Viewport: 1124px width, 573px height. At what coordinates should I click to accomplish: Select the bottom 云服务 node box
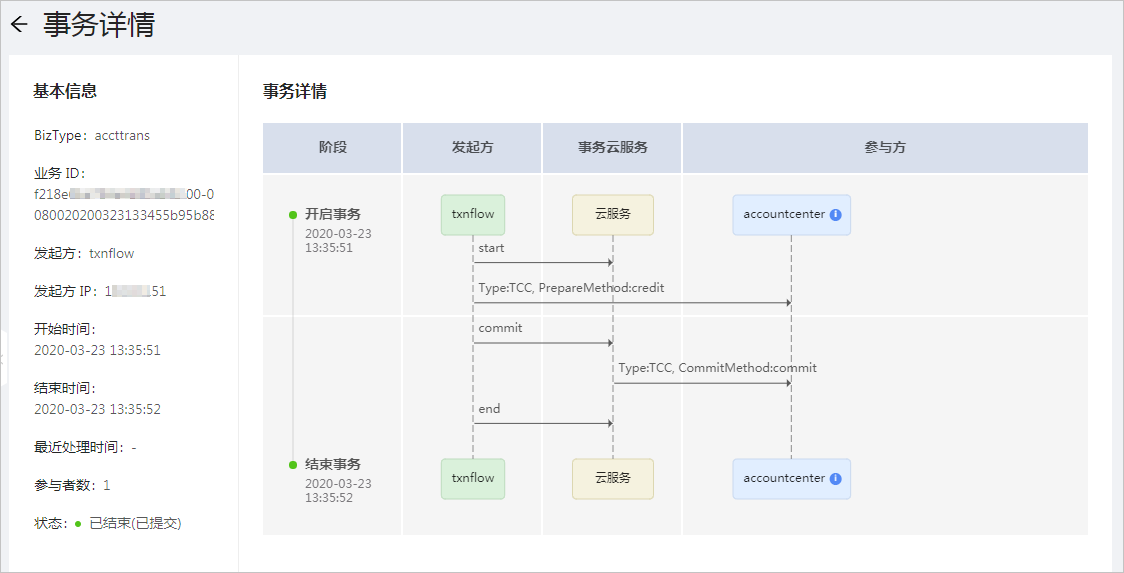point(613,478)
